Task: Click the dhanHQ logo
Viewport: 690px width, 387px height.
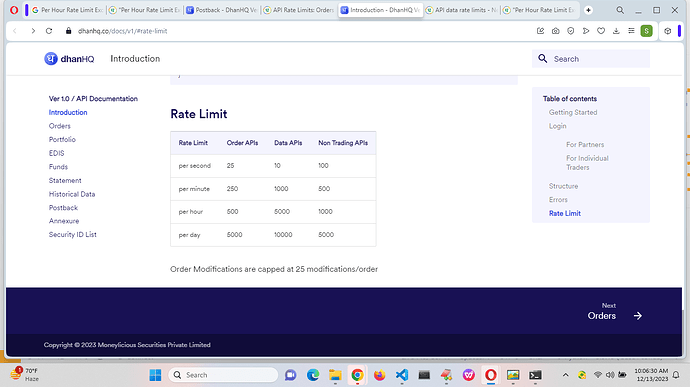Action: click(69, 59)
